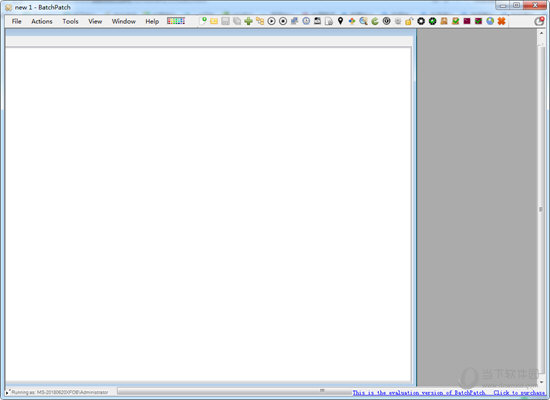Screen dimensions: 550x400
Task: Click the multicolored grid swatch icon
Action: tap(176, 21)
